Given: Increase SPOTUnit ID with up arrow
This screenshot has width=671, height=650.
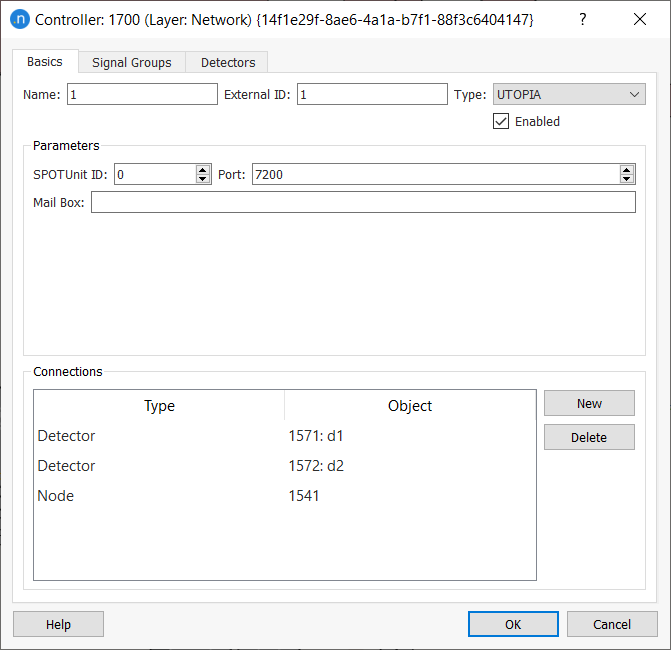Looking at the screenshot, I should (204, 170).
